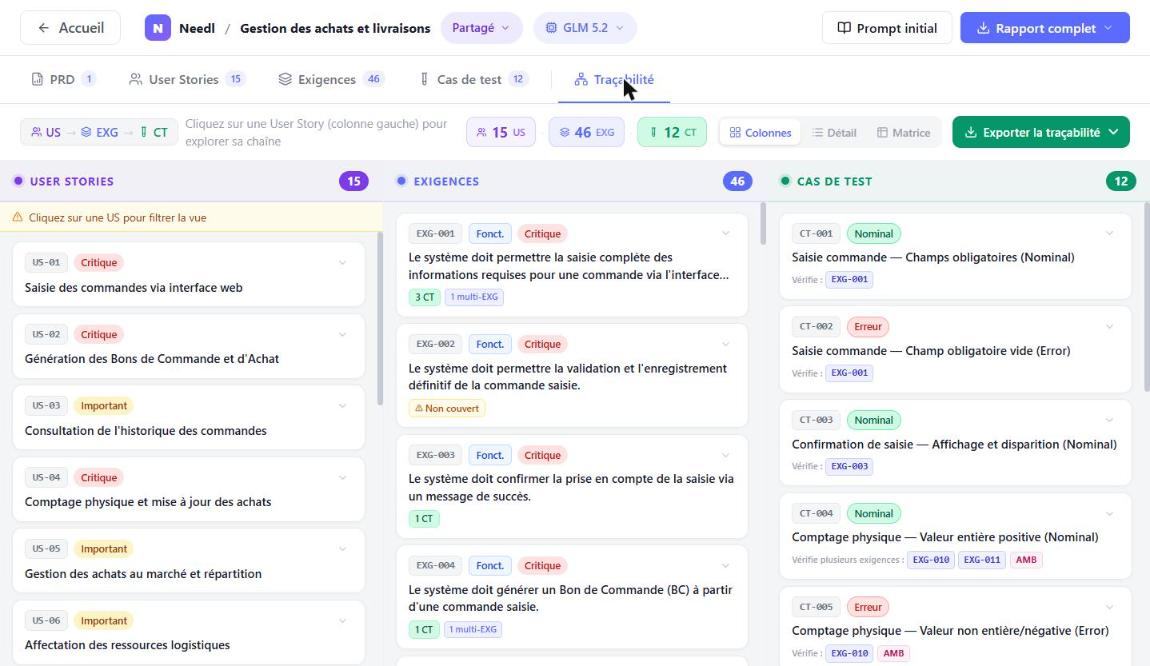This screenshot has width=1150, height=666.
Task: Click the AMB tag on CT-005 card
Action: [x=893, y=653]
